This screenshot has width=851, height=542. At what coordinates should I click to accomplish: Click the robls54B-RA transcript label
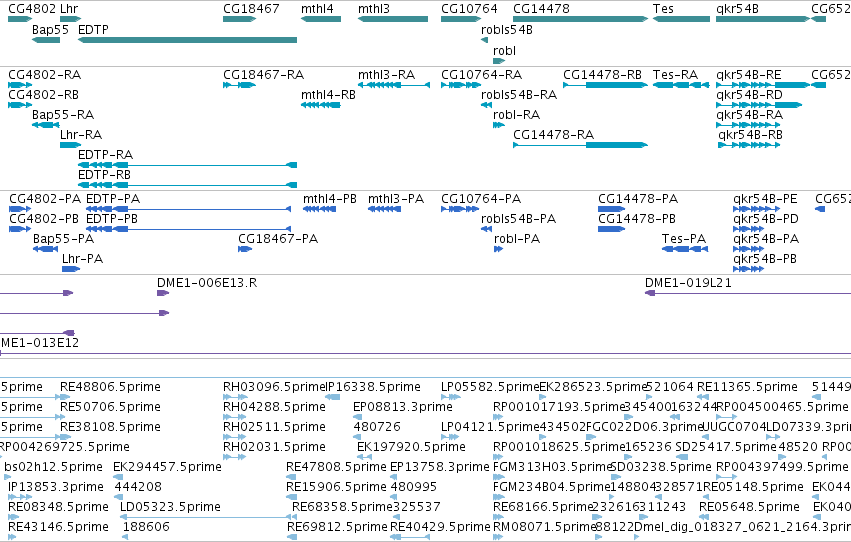(x=519, y=94)
